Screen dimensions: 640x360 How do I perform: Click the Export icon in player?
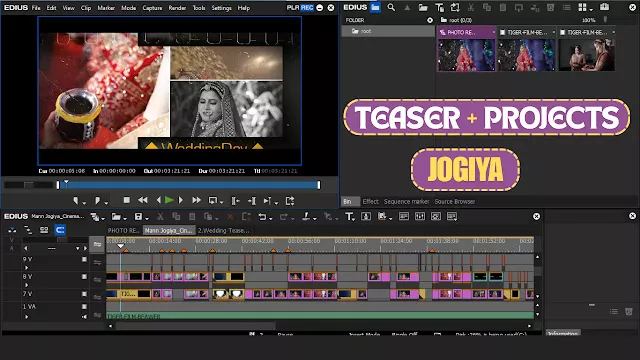coord(290,201)
